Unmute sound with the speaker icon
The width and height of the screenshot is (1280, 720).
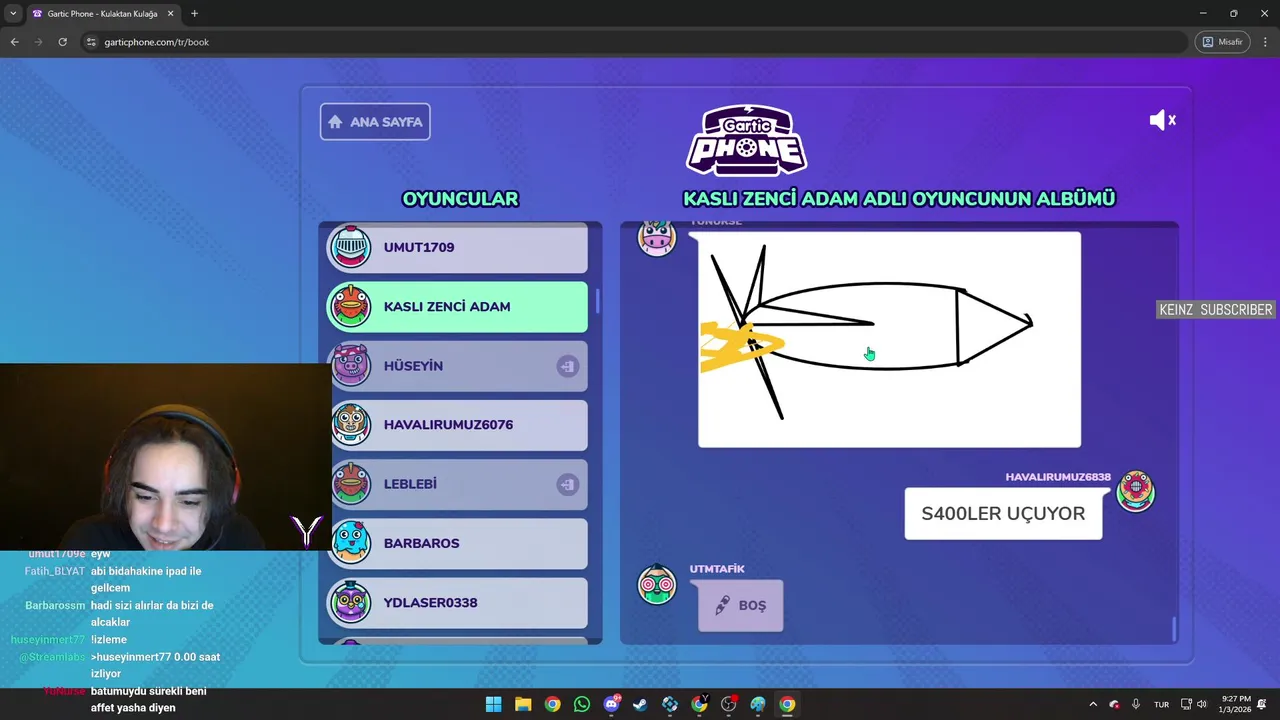(1162, 120)
